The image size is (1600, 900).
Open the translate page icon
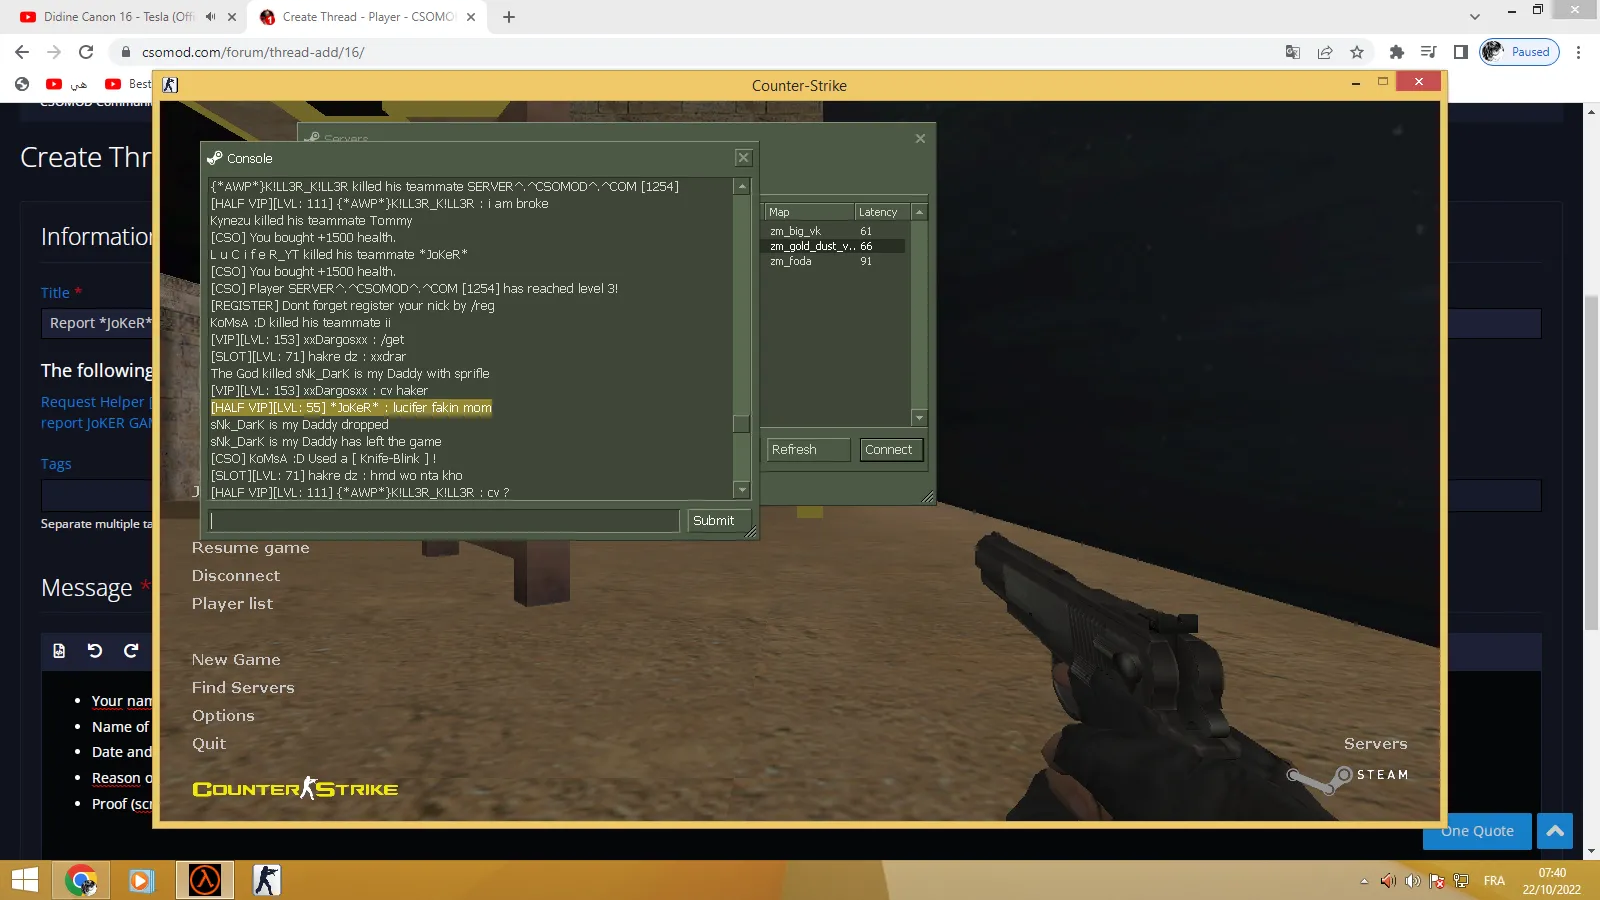pos(1293,52)
